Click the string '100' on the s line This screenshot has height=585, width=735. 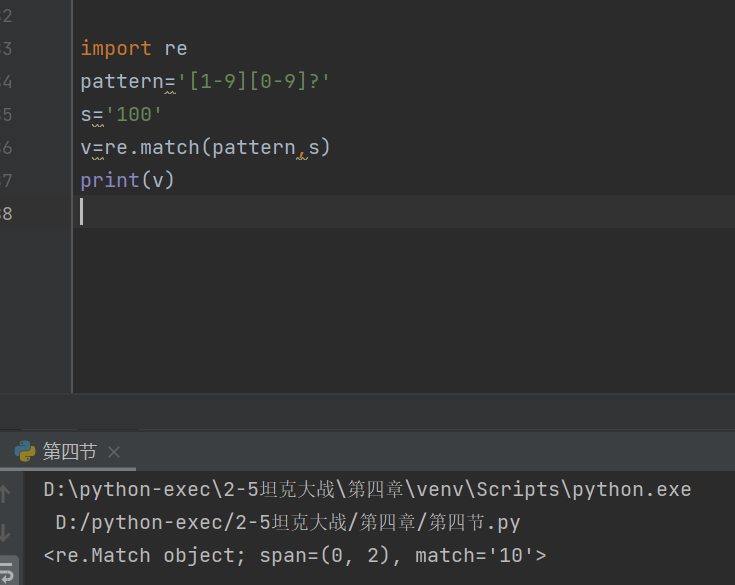[134, 114]
